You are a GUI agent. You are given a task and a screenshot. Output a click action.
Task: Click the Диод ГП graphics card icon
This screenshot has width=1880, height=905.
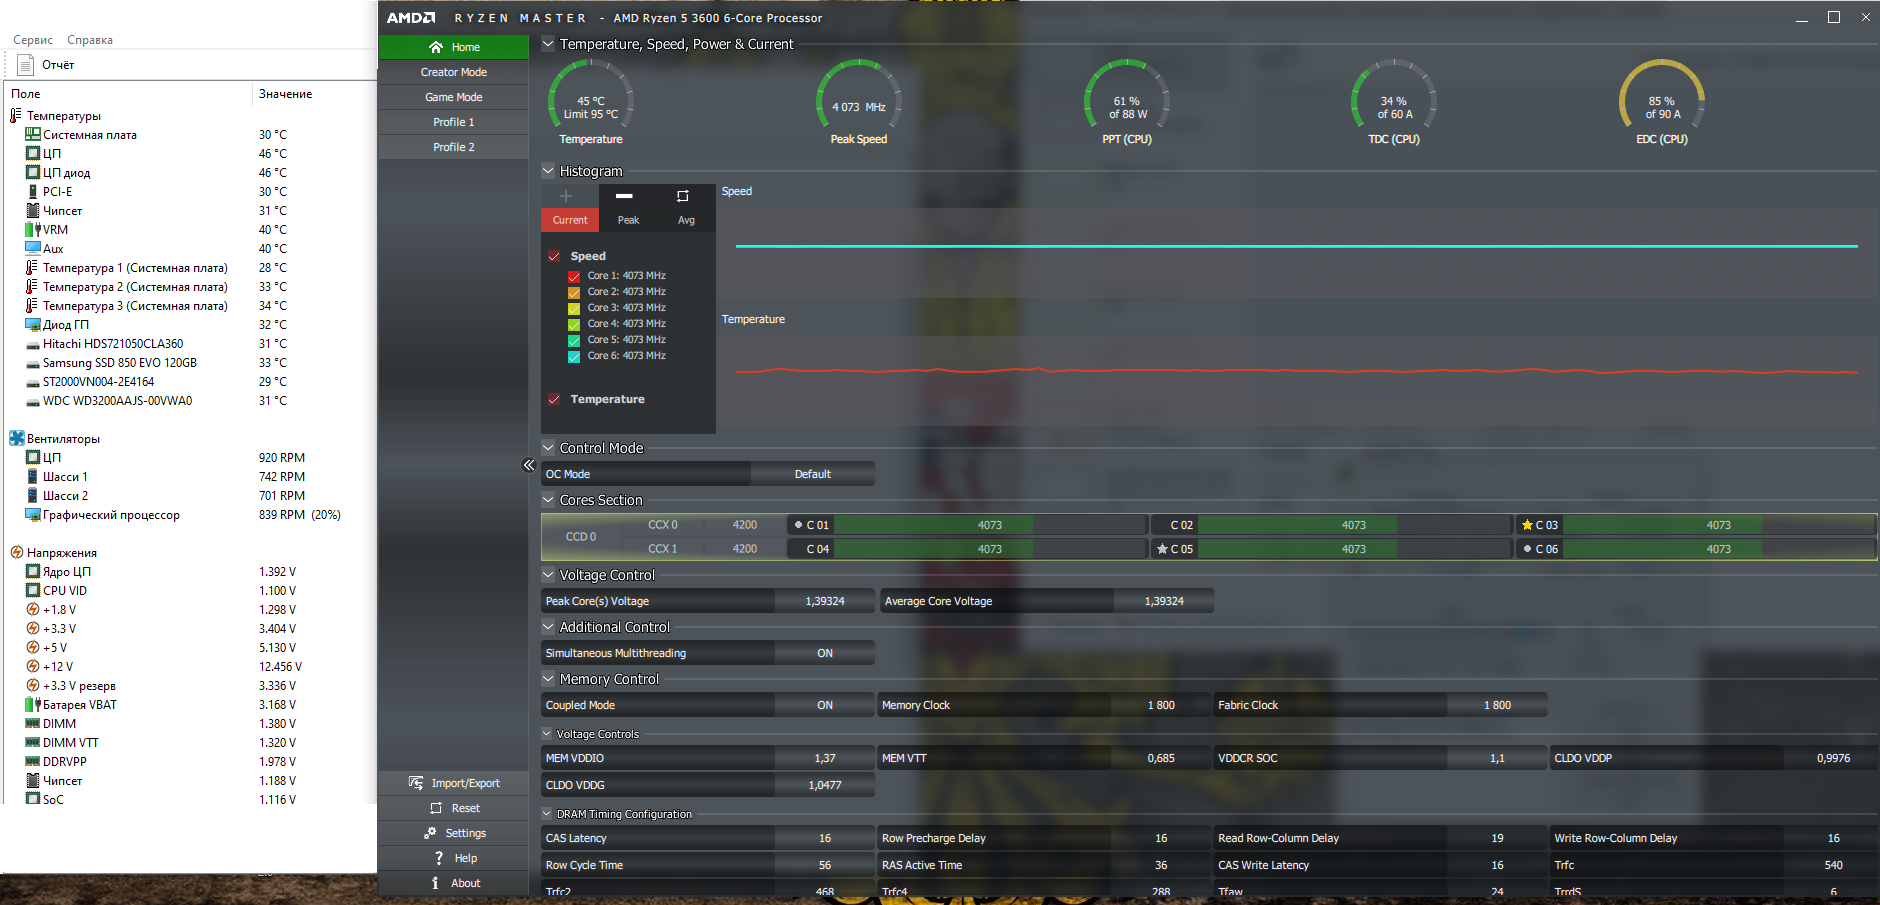point(33,325)
